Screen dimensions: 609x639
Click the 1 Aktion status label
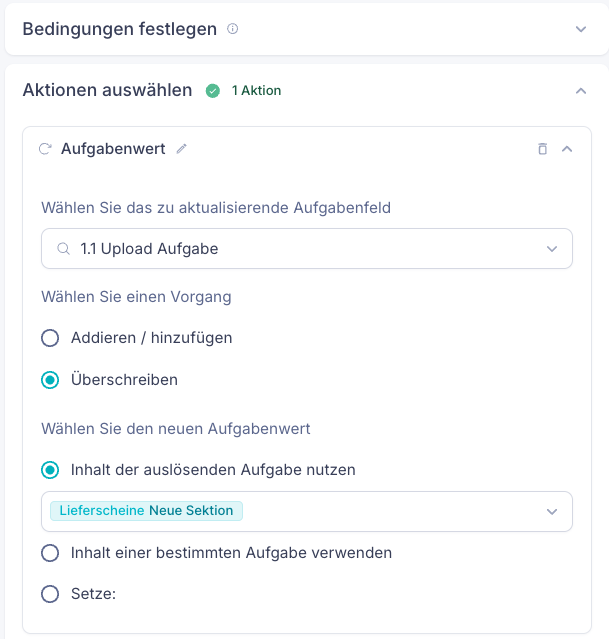(x=256, y=91)
